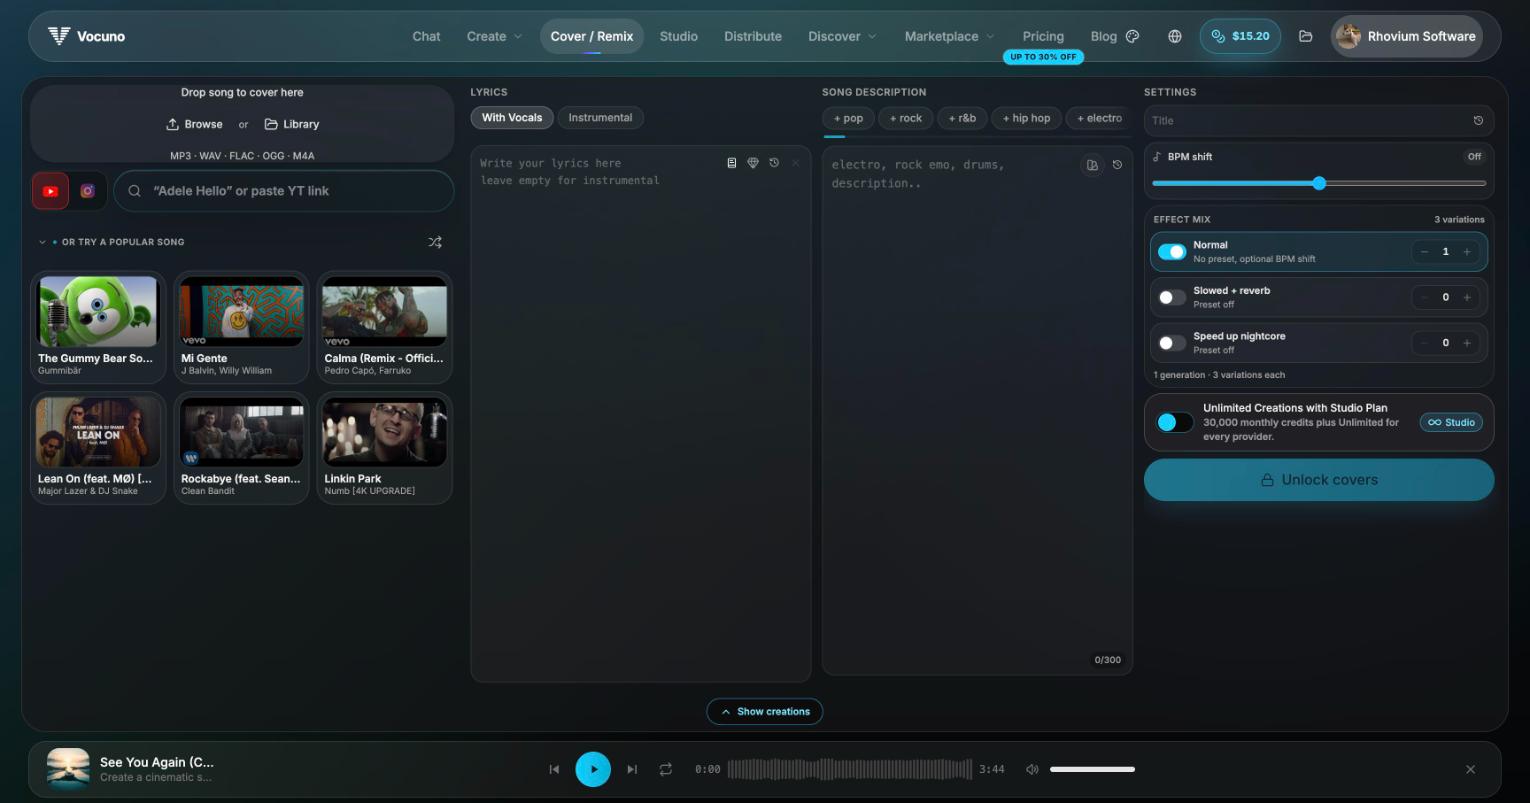1530x803 pixels.
Task: Select the YouTube source icon
Action: coord(50,191)
